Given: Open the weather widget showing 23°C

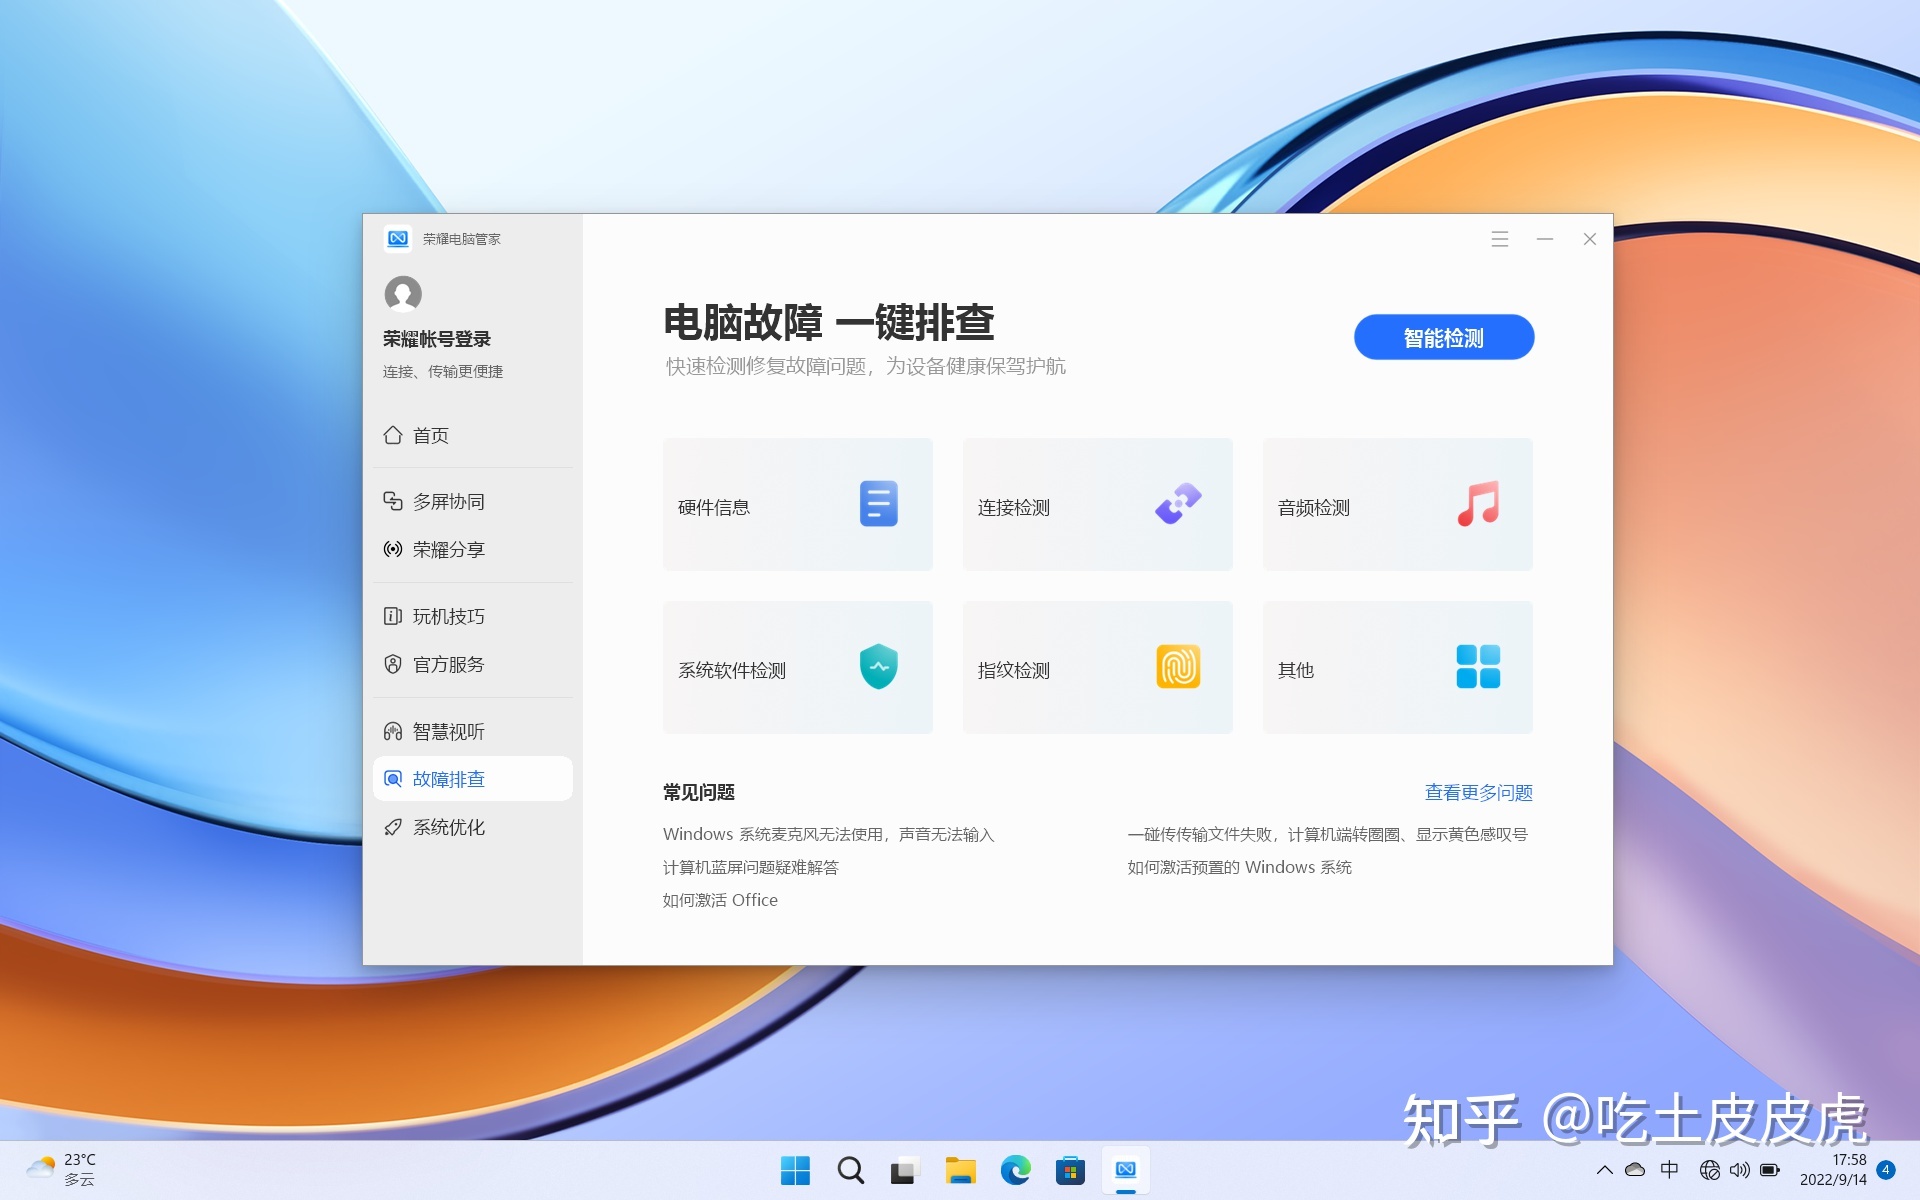Looking at the screenshot, I should point(62,1170).
